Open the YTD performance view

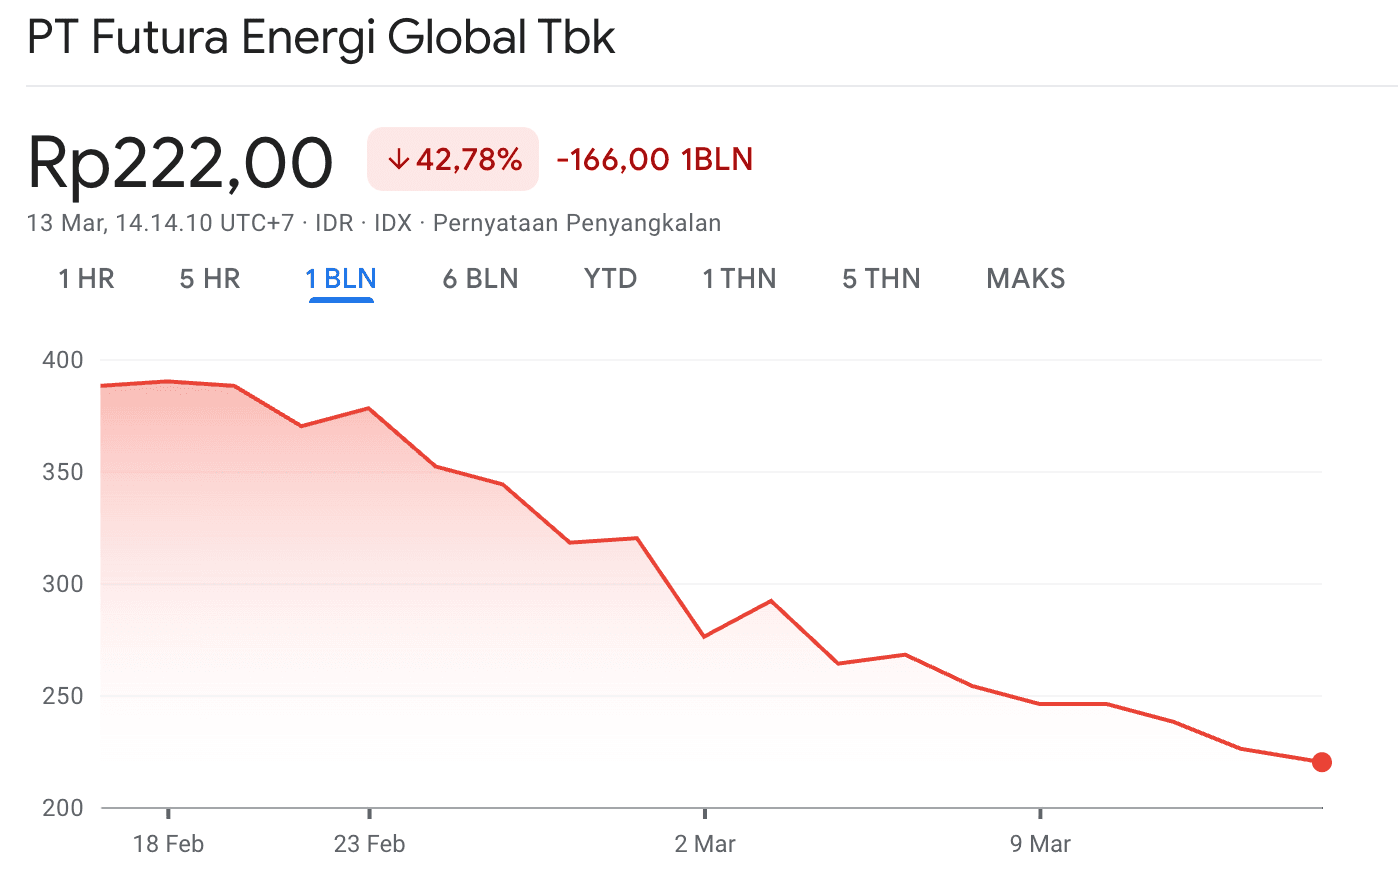(x=610, y=279)
